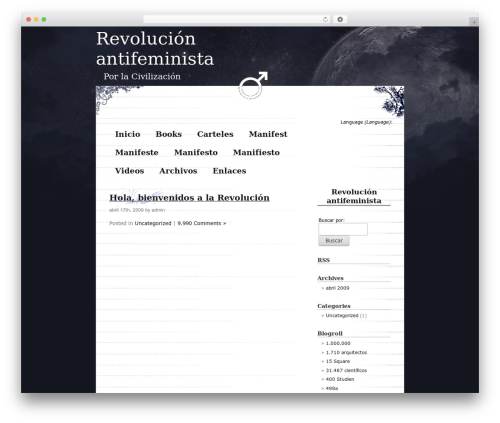Open the abril 2009 archive link
500x423 pixels.
click(x=337, y=288)
